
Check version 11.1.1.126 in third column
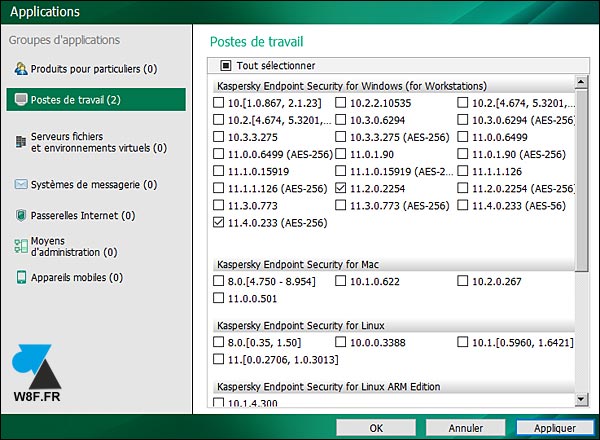tap(463, 171)
